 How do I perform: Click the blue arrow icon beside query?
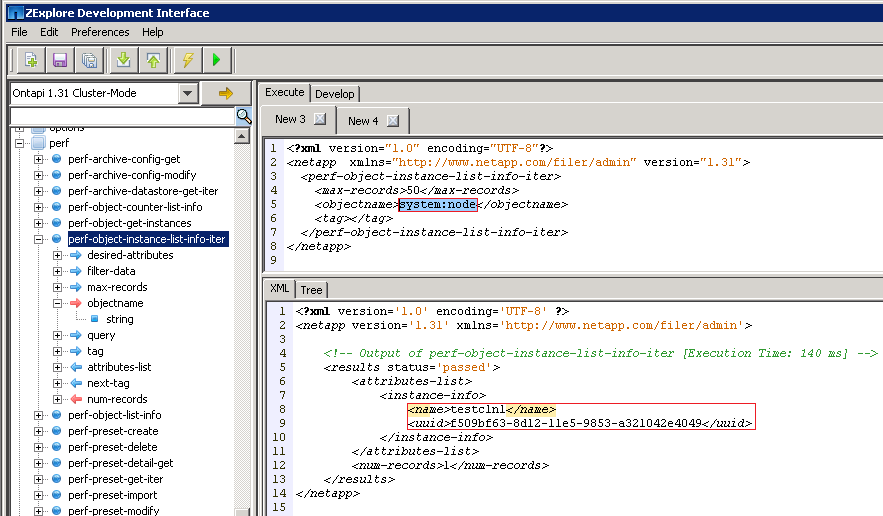pos(75,335)
